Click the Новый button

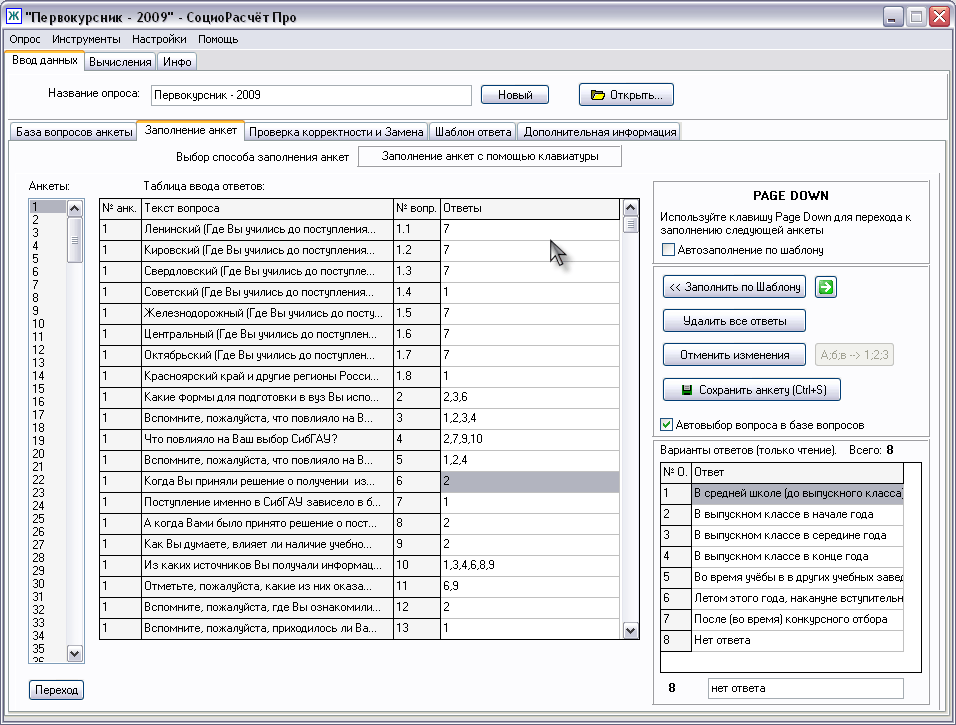click(x=515, y=95)
